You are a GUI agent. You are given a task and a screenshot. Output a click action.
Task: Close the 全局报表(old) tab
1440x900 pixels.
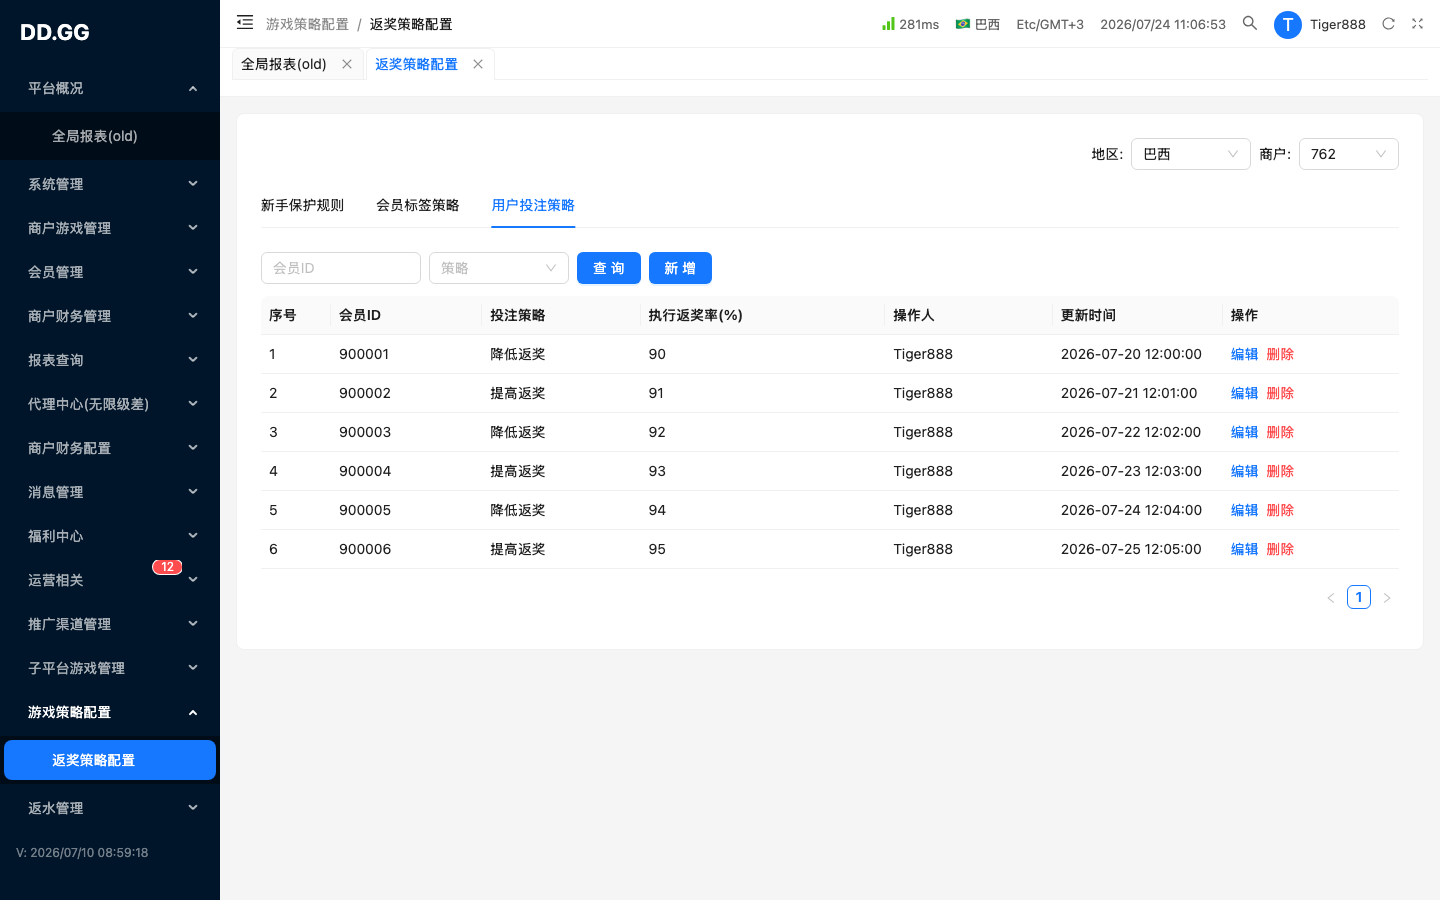tap(347, 64)
